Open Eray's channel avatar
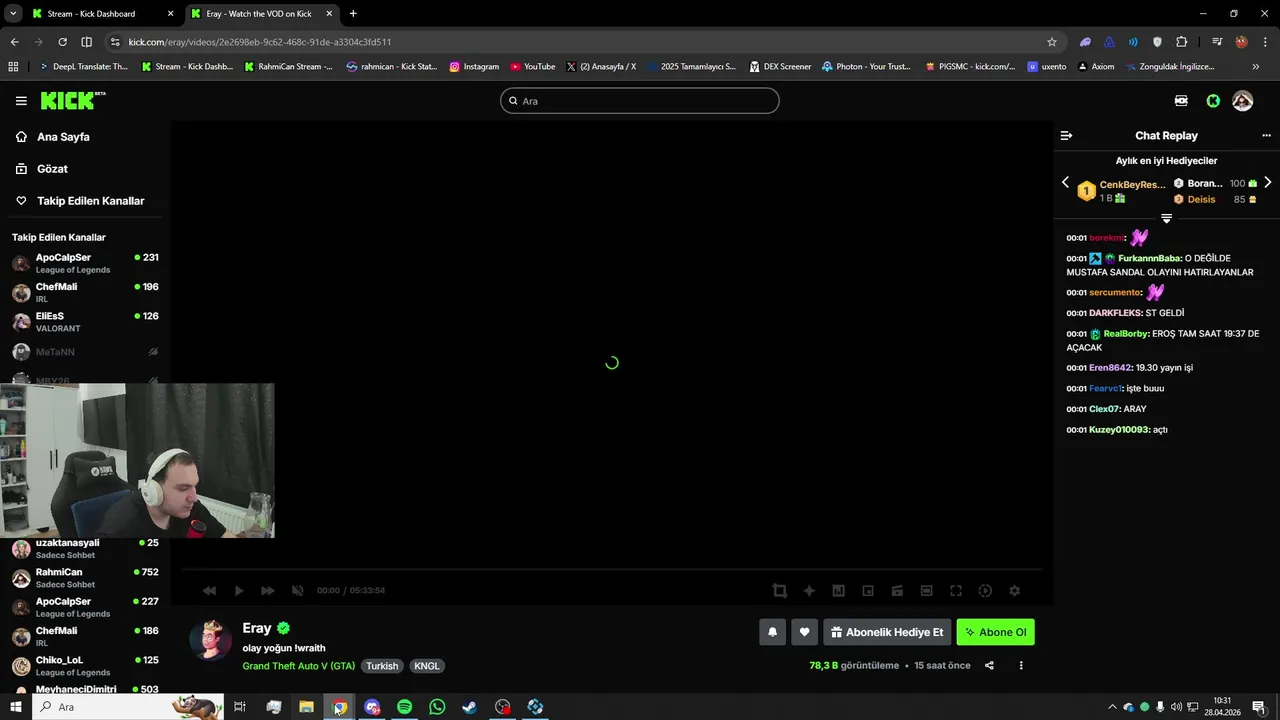Screen dimensions: 1280x720 click(210, 640)
